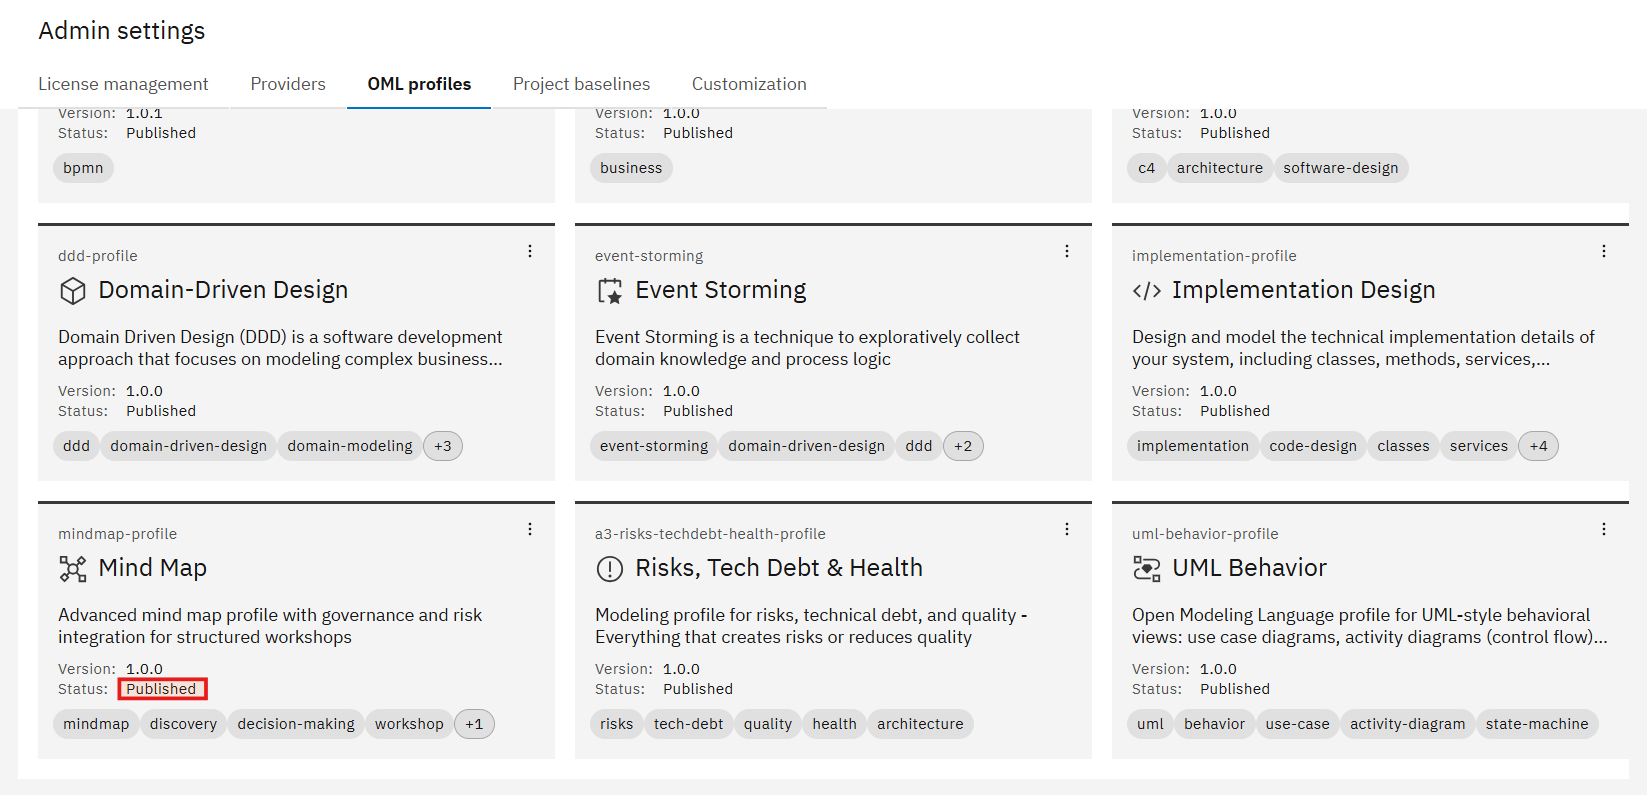Click the health tag
1647x795 pixels.
(834, 724)
